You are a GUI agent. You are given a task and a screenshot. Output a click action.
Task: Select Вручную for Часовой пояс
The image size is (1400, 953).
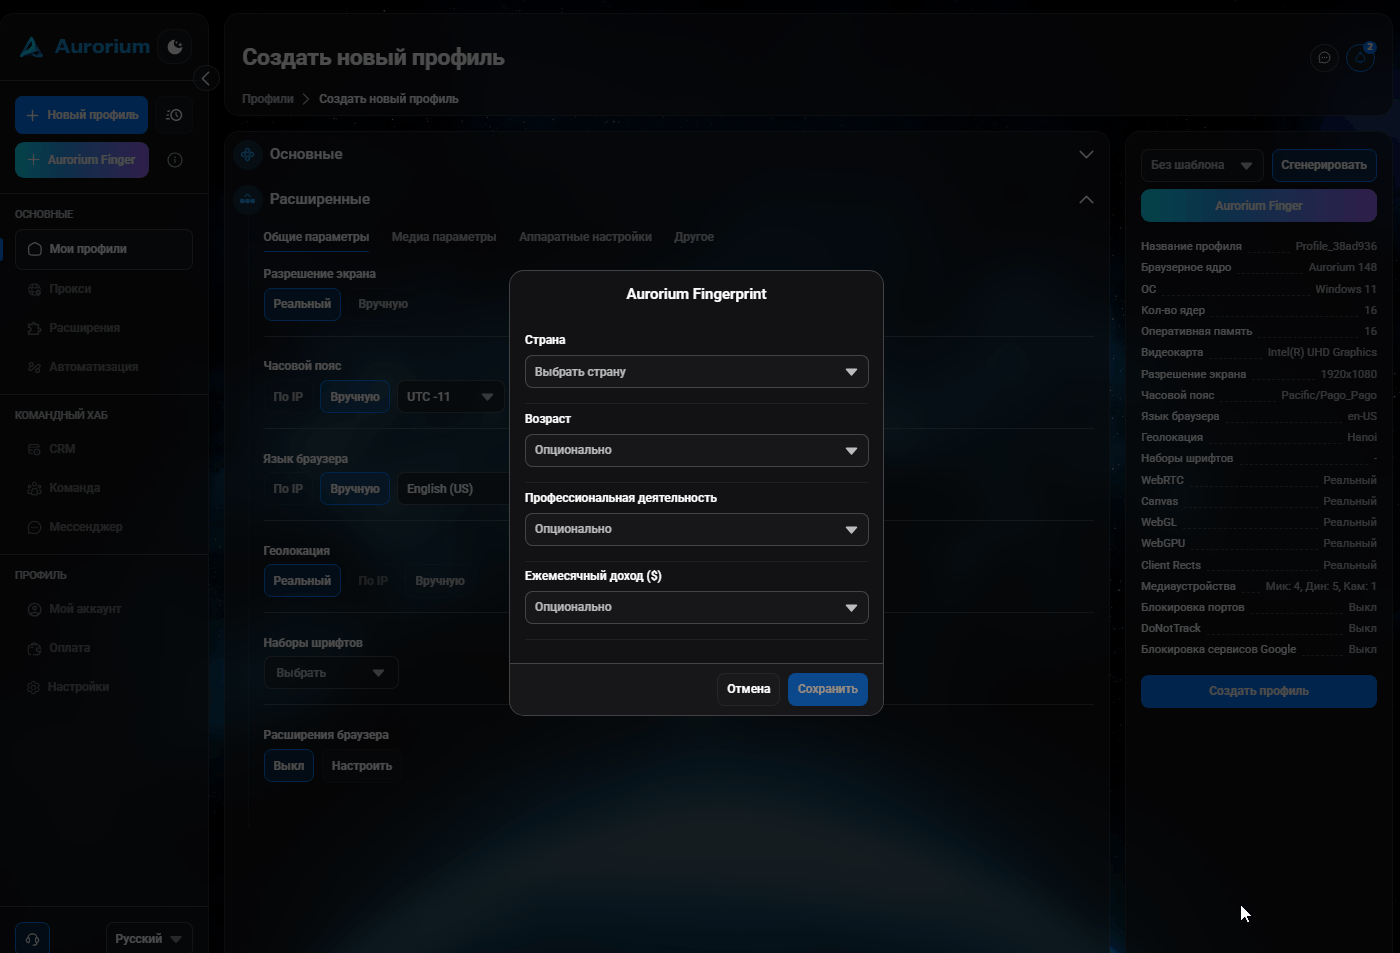tap(355, 397)
